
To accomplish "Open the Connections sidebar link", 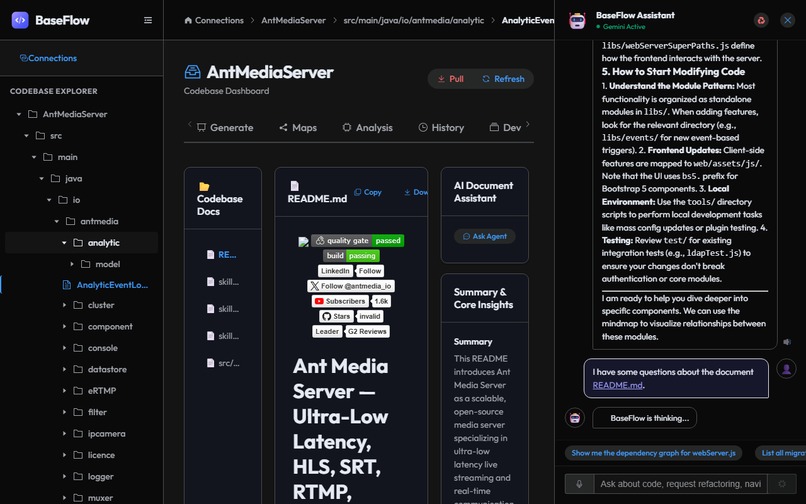I will tap(48, 58).
